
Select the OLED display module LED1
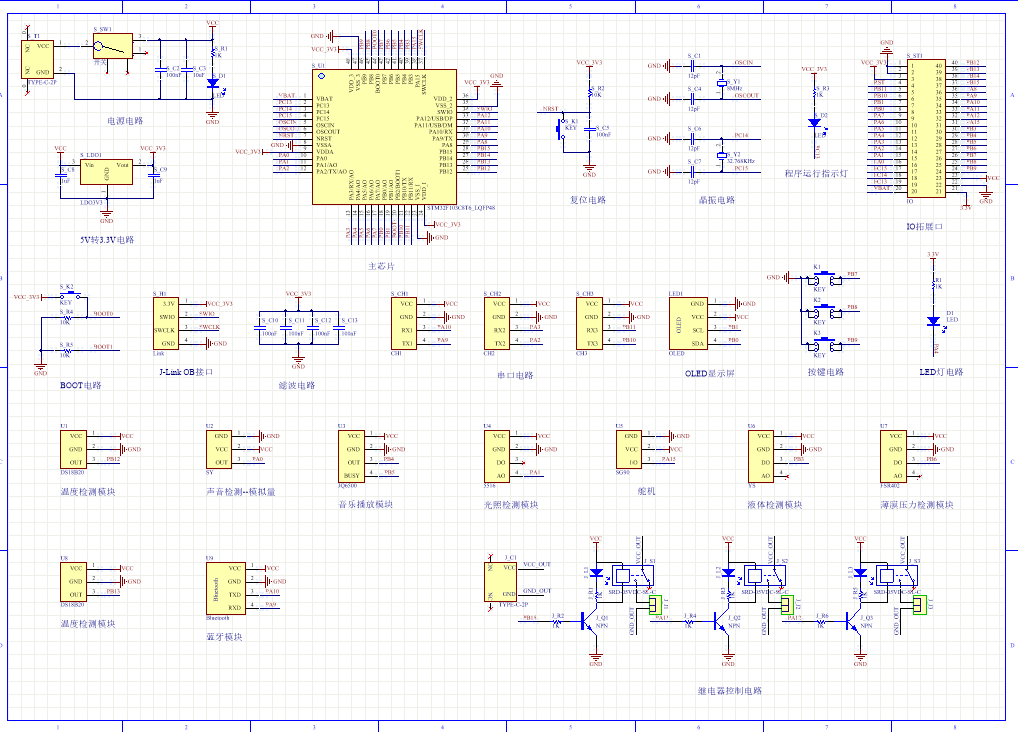[x=688, y=323]
